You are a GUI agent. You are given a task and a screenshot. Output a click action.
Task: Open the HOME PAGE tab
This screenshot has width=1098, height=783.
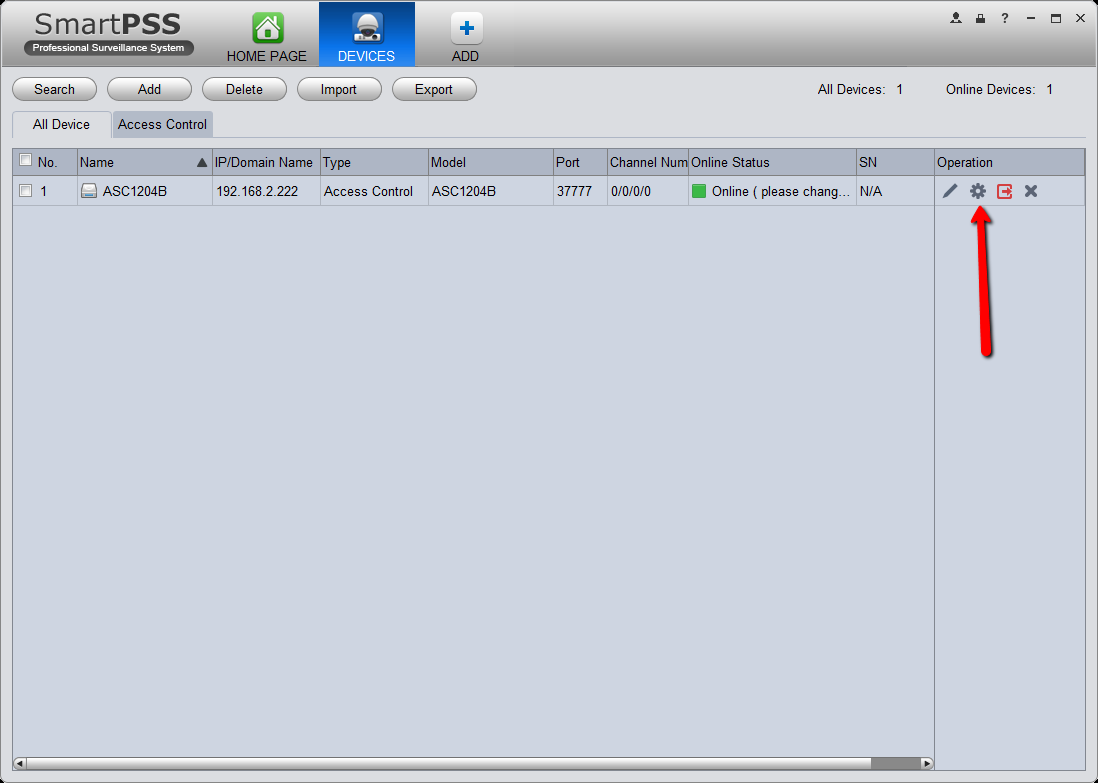(267, 37)
